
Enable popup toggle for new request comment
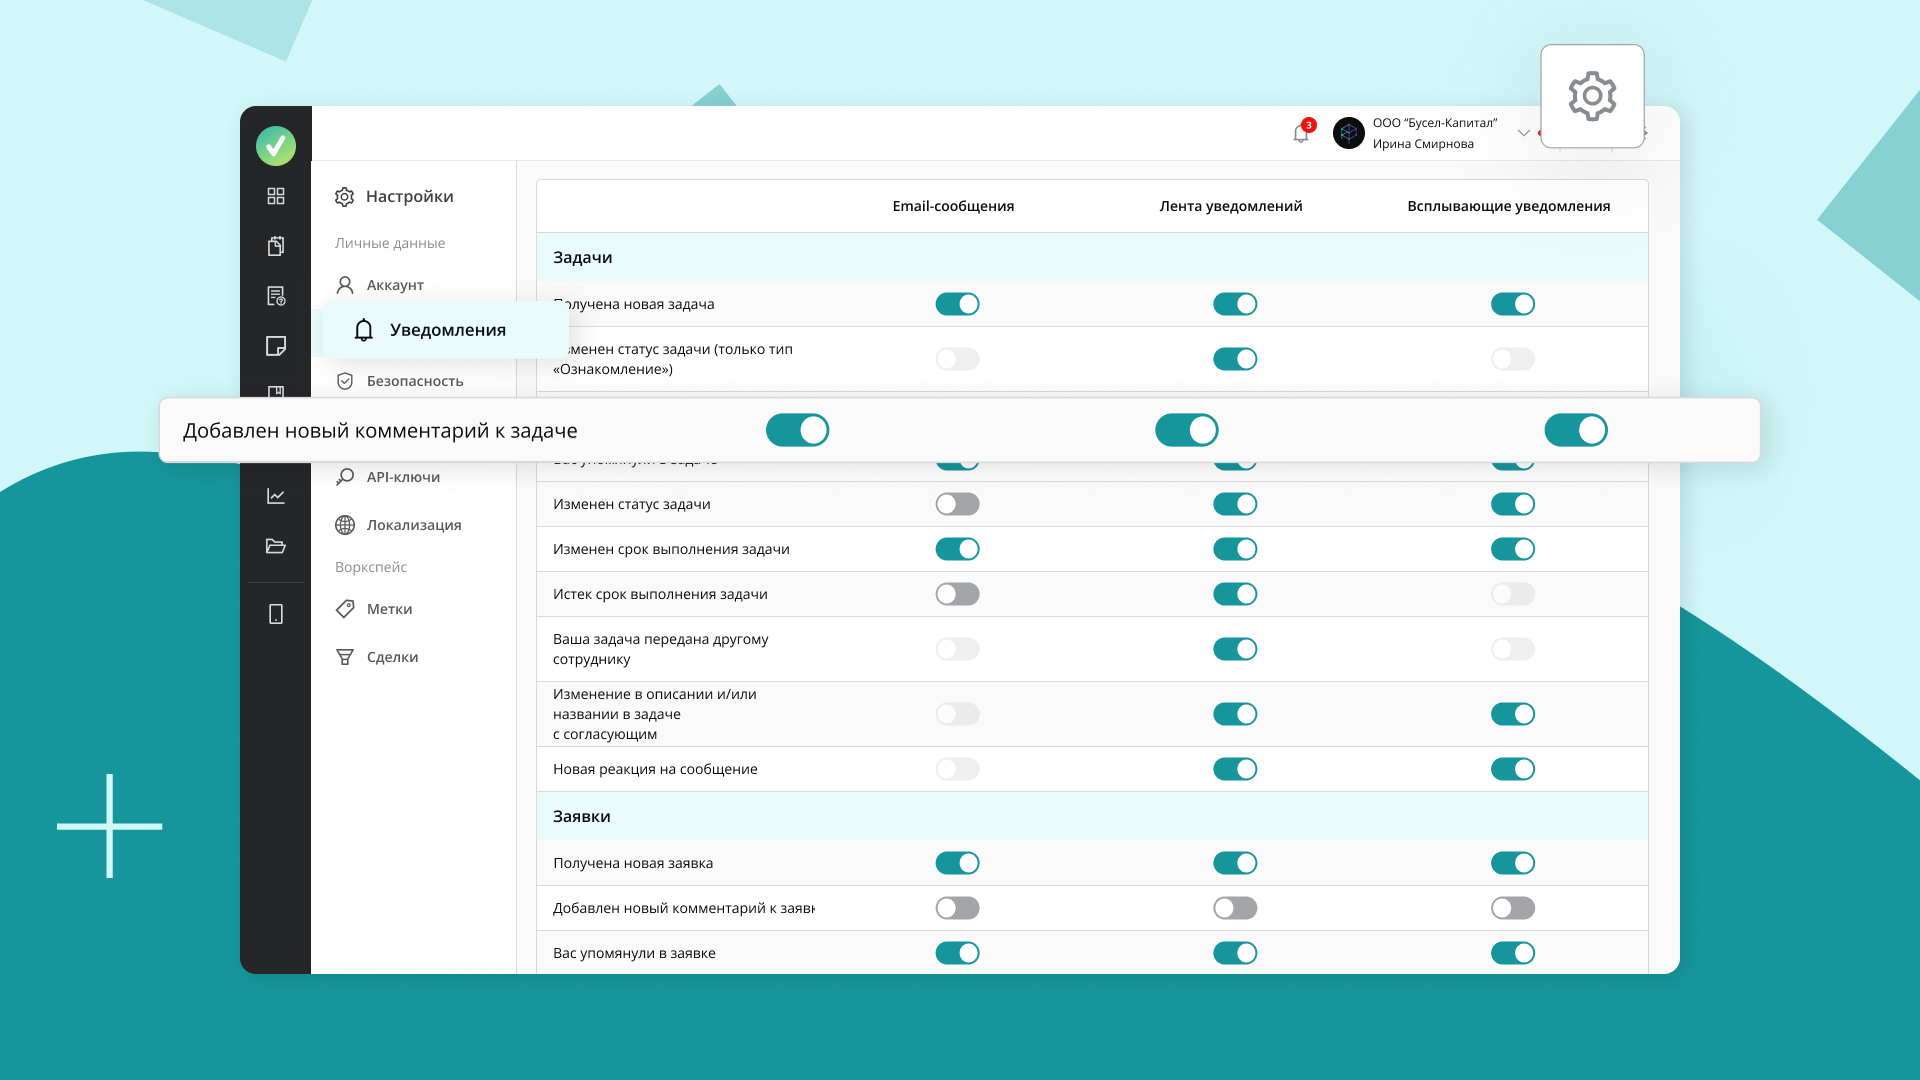[1512, 908]
